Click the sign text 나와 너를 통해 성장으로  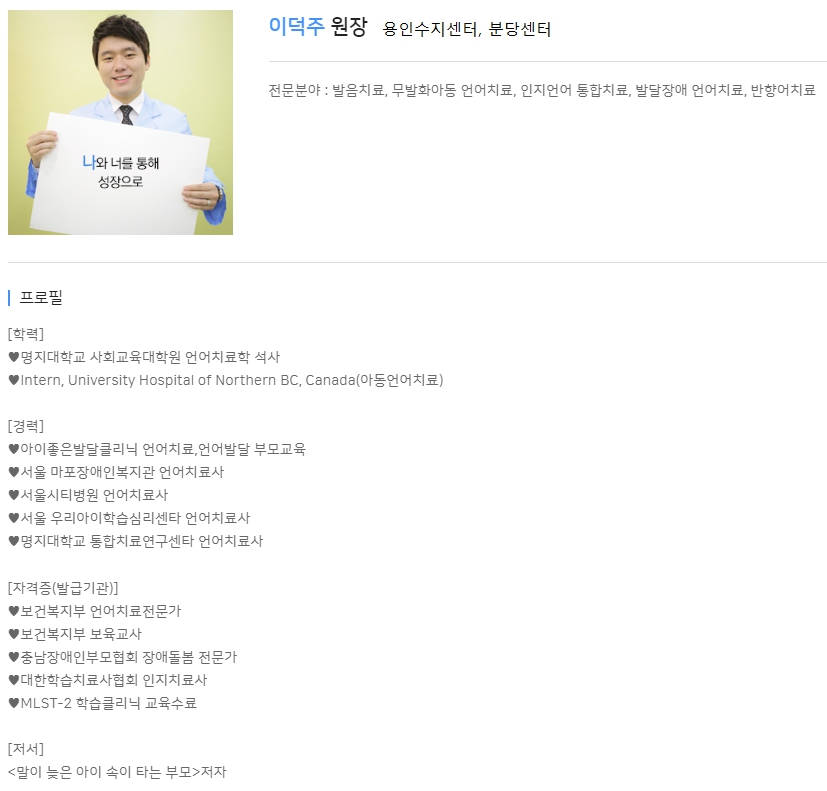coord(120,172)
